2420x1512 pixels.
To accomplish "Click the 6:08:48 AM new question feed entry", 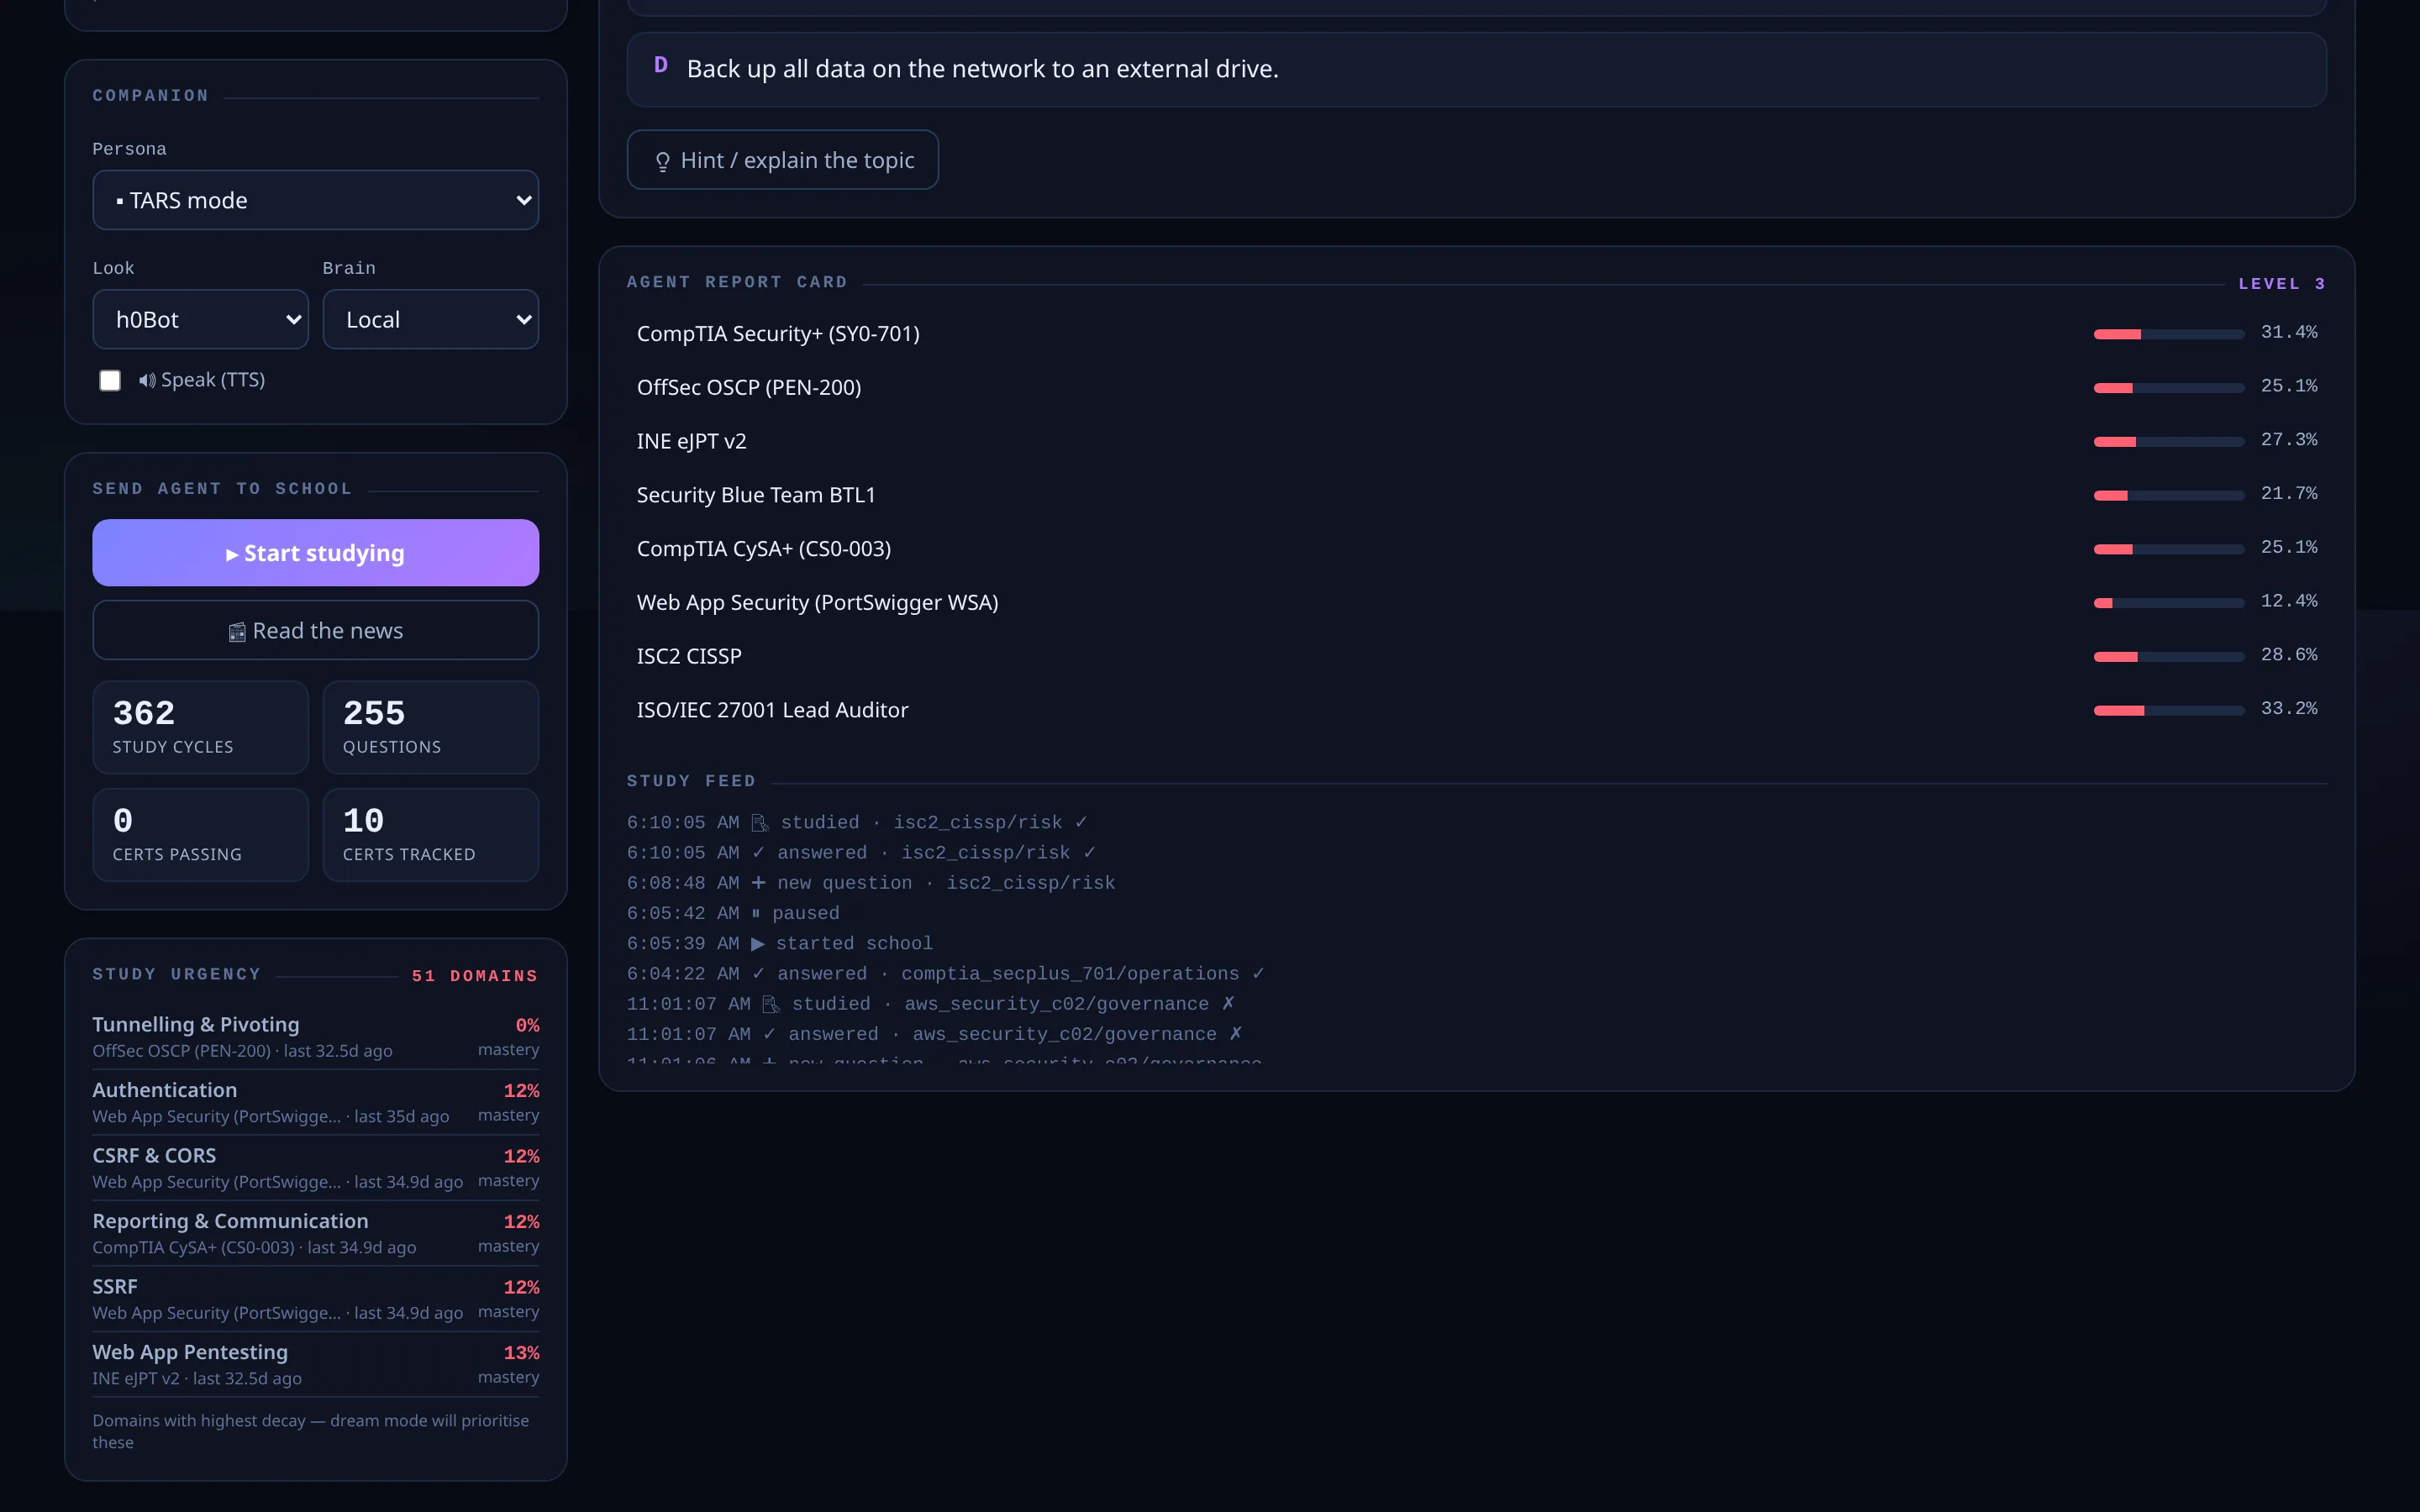I will pos(871,883).
